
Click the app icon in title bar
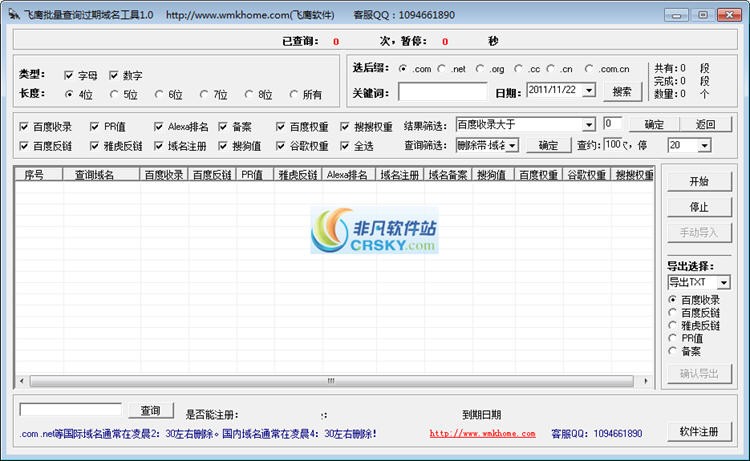tap(14, 14)
